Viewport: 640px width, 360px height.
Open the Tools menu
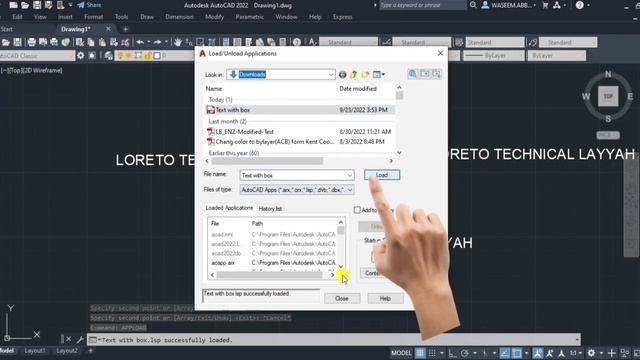(121, 17)
